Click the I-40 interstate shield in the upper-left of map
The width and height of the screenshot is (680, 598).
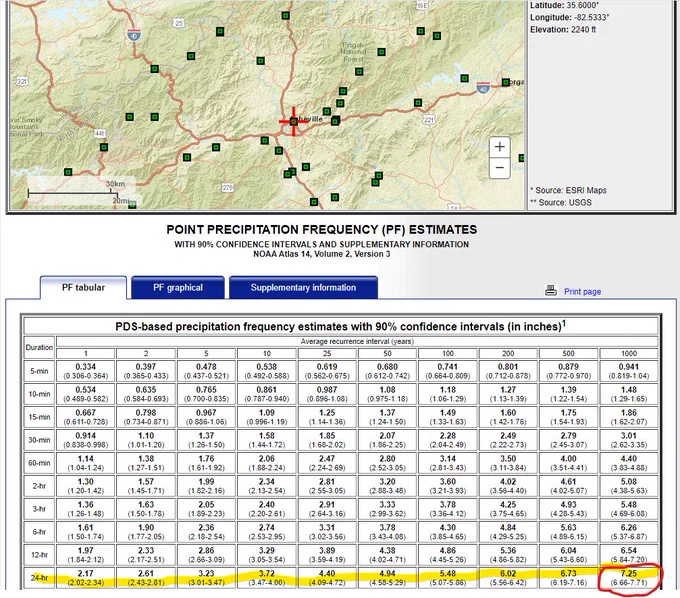(x=134, y=35)
